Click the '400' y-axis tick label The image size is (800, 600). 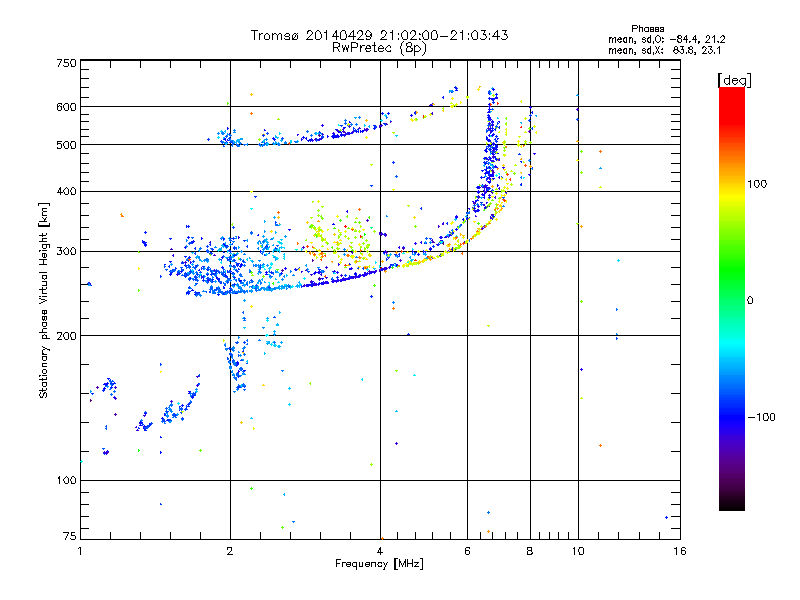pos(66,191)
